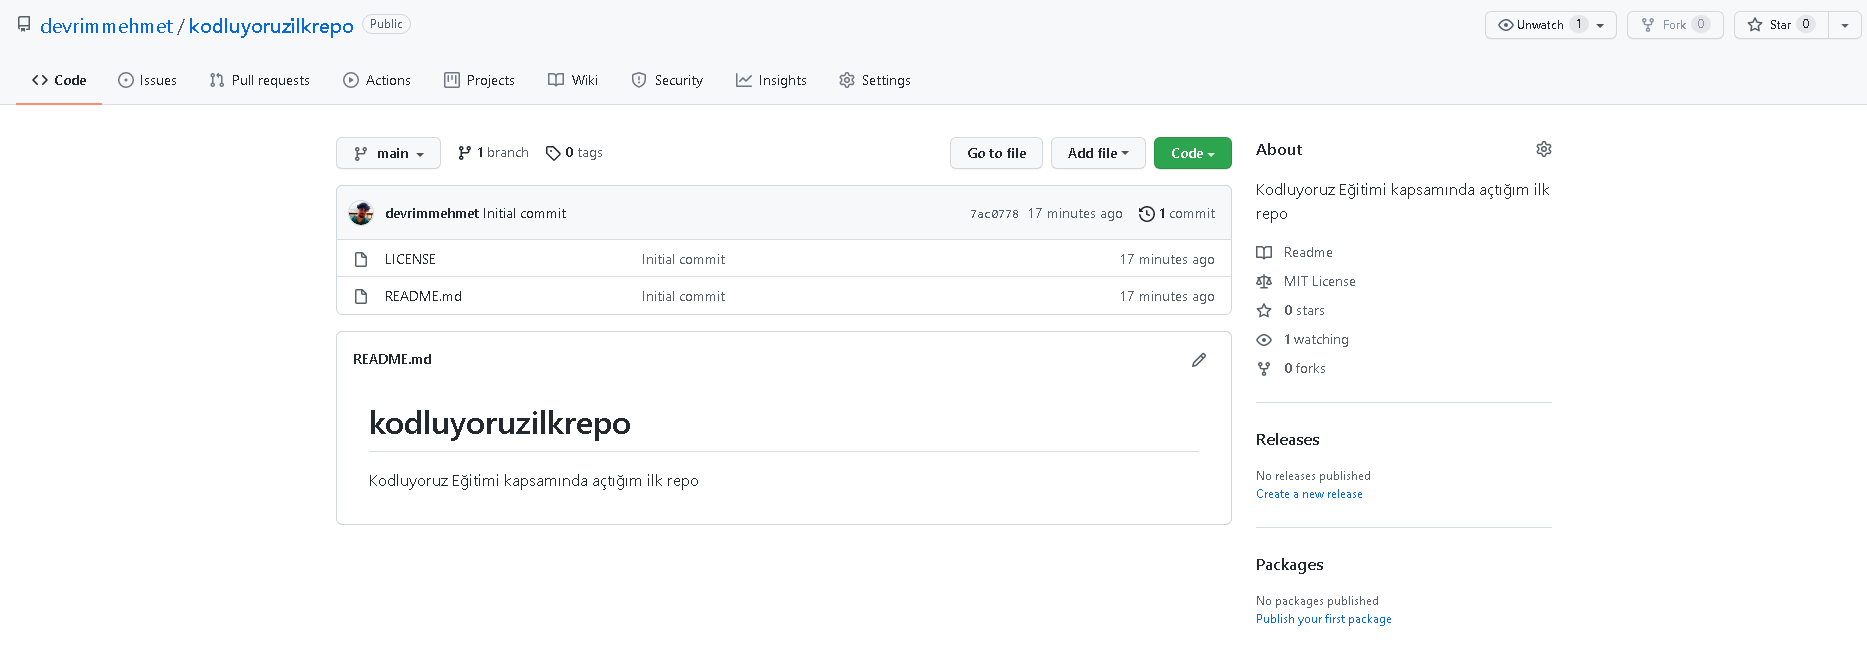This screenshot has height=652, width=1867.
Task: Open the Actions tab
Action: [377, 80]
